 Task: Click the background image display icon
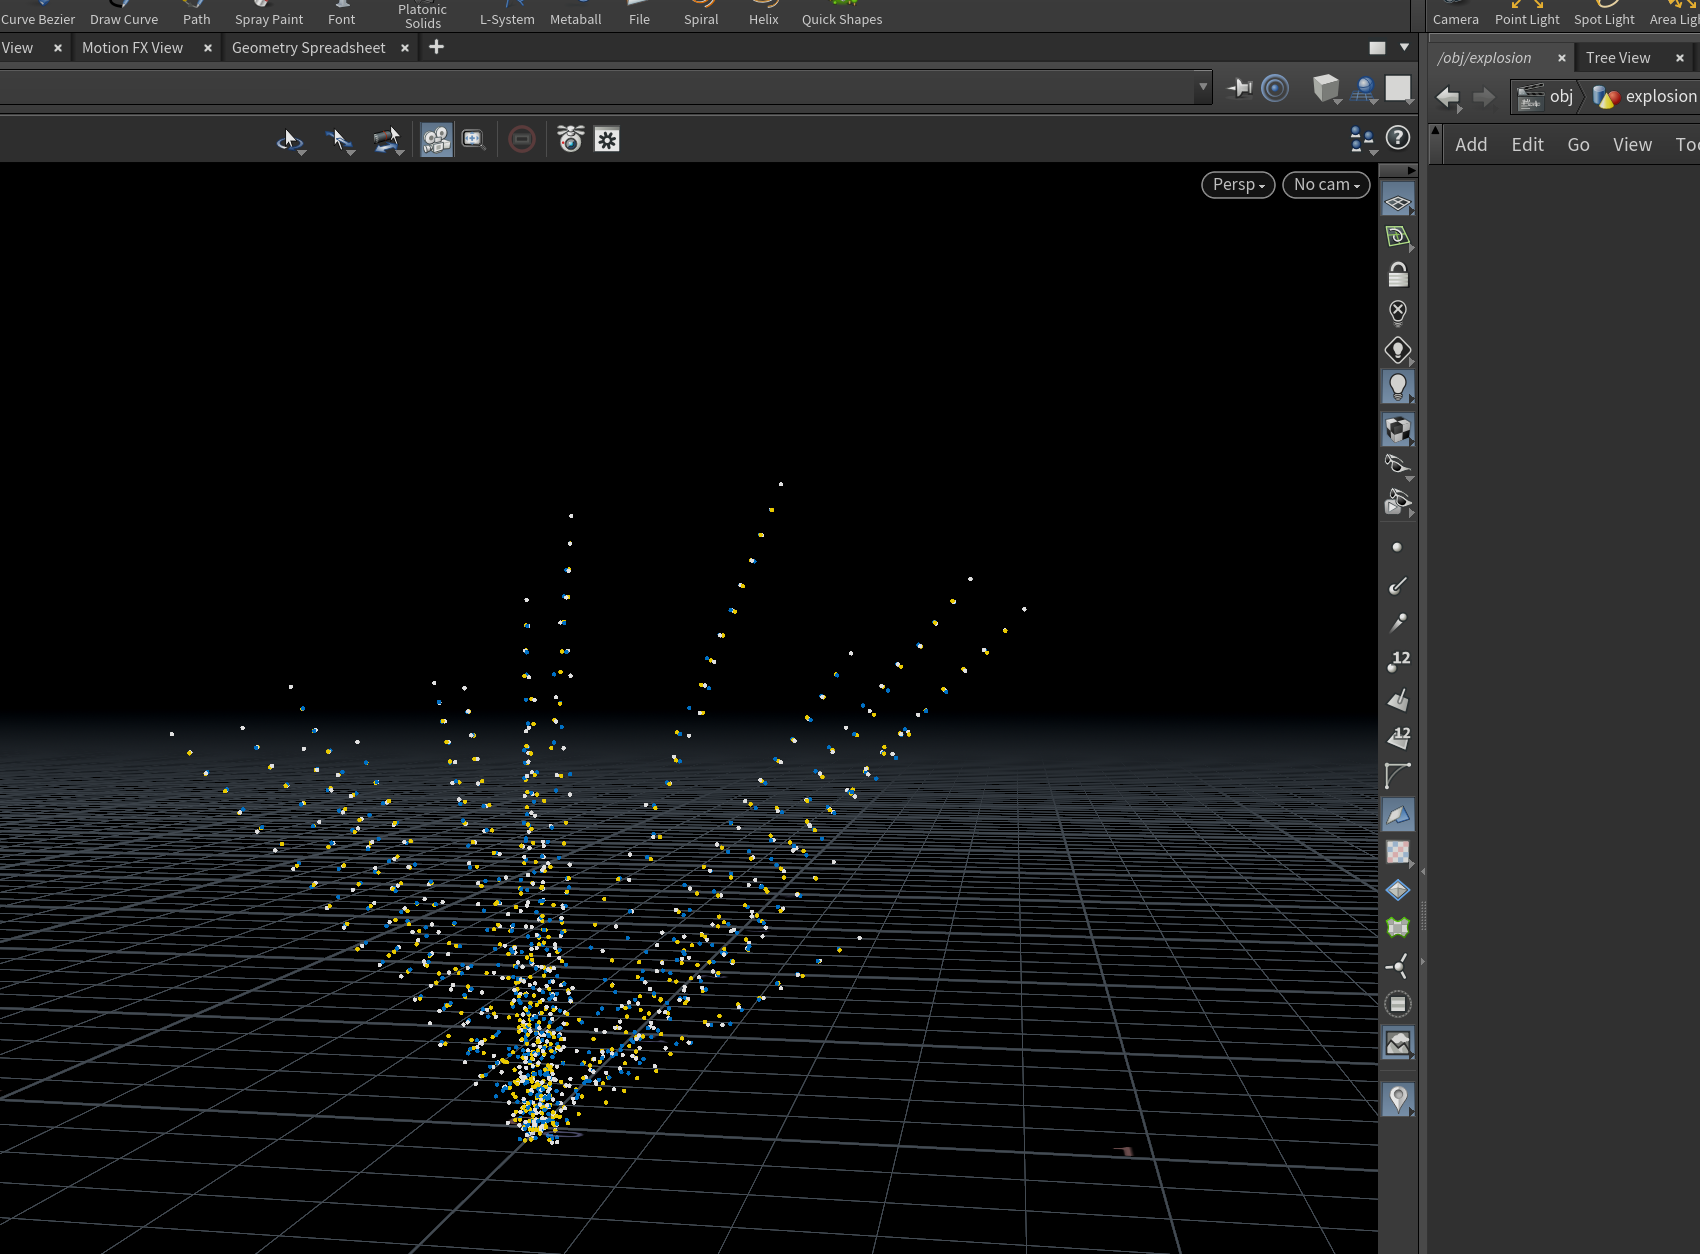pyautogui.click(x=1398, y=1043)
